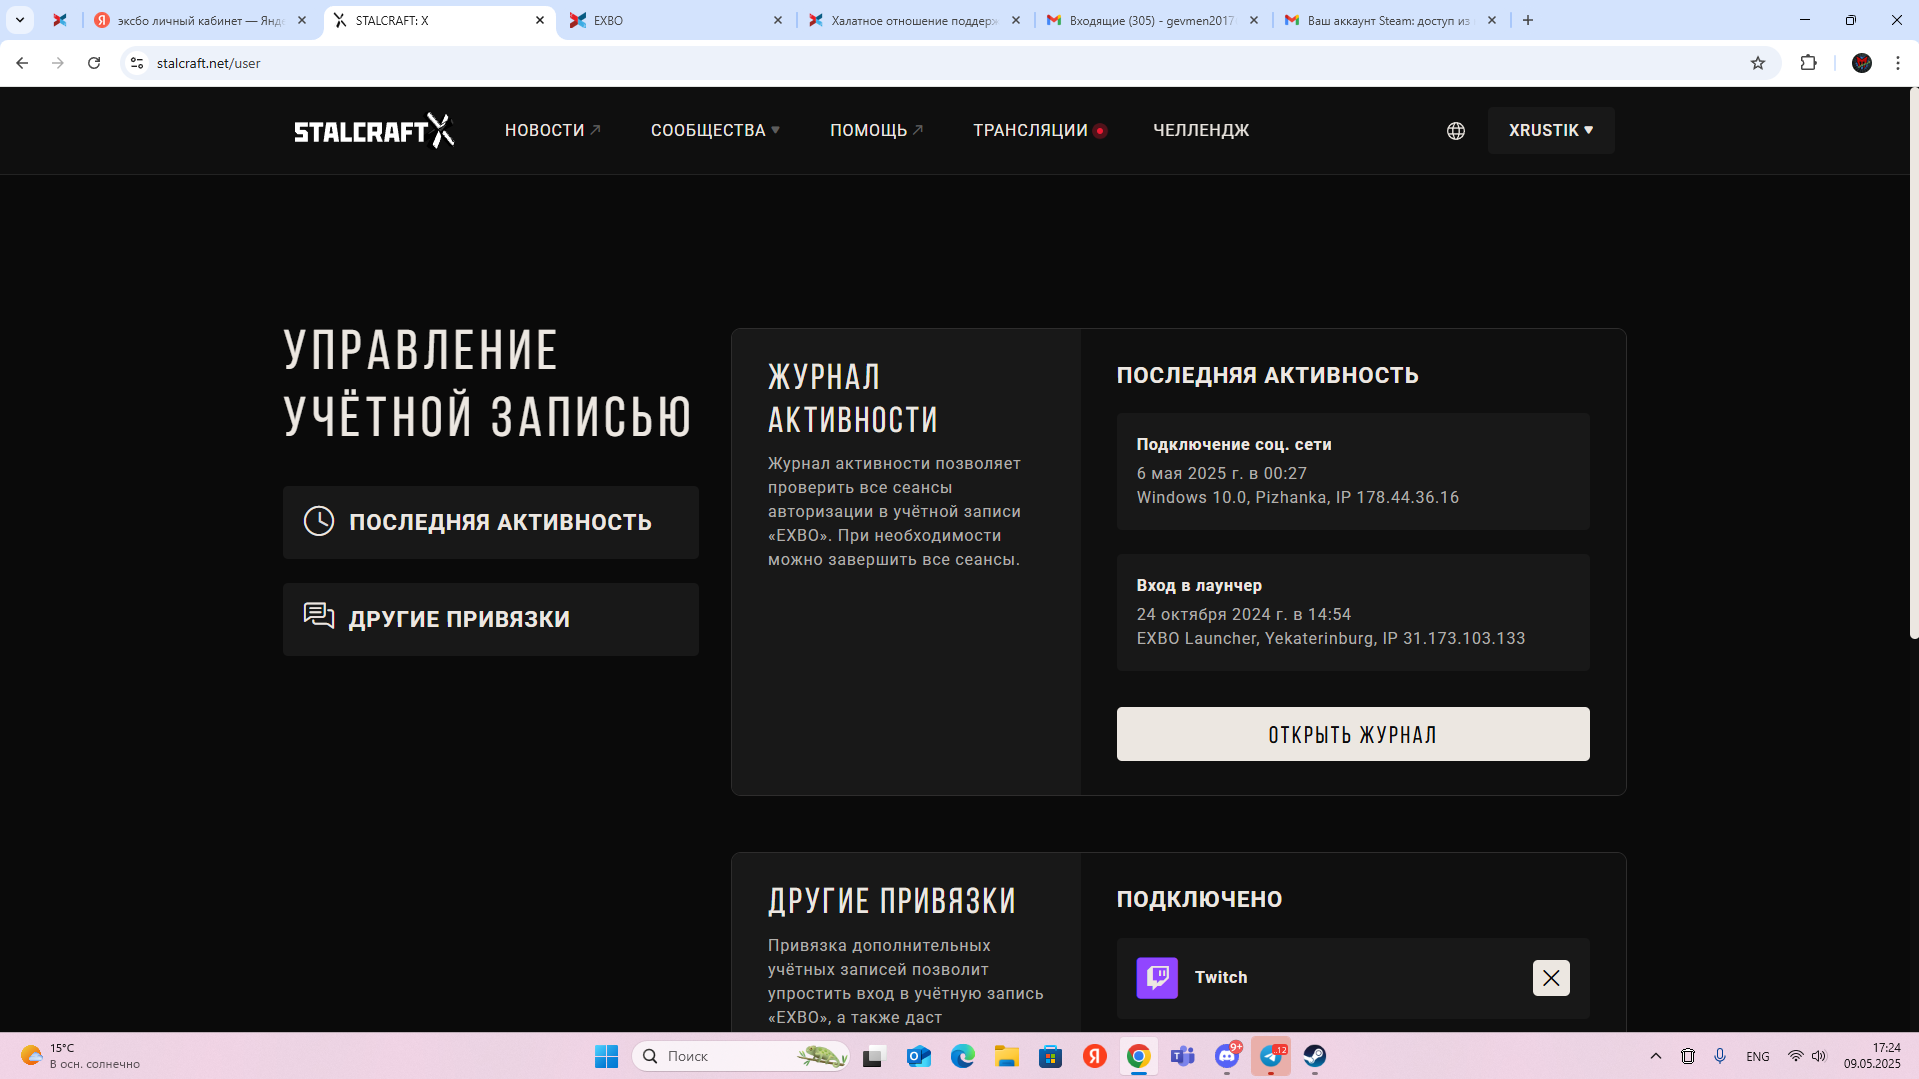
Task: Open Yandex Browser from the taskbar
Action: coord(1095,1056)
